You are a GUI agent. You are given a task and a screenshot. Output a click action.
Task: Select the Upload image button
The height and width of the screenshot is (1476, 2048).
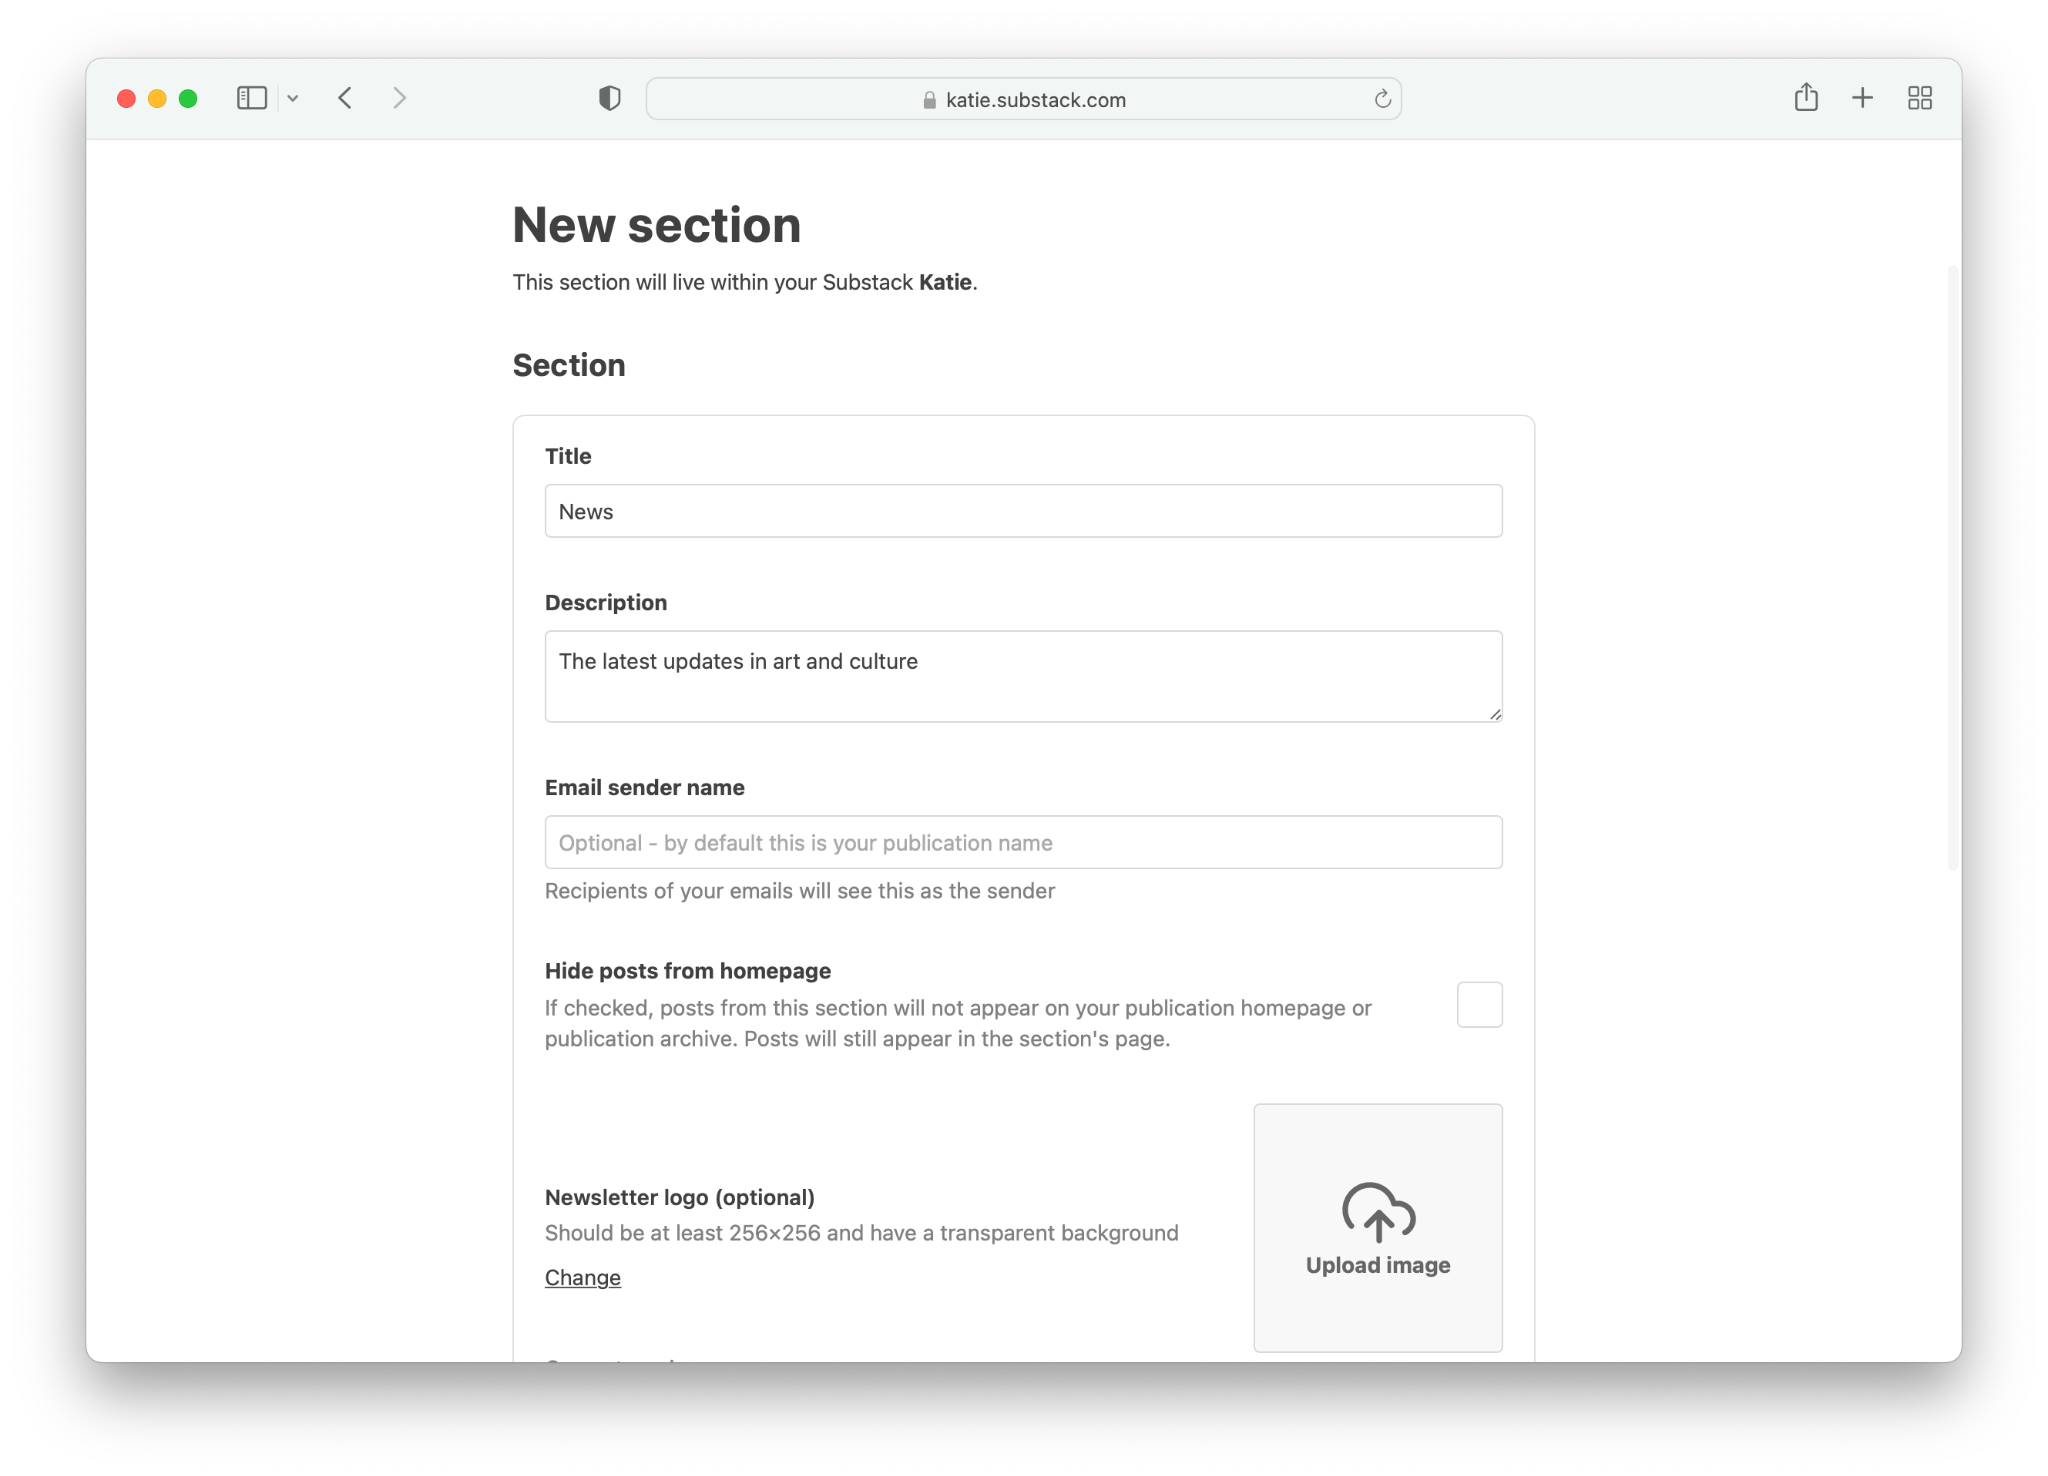point(1377,1226)
